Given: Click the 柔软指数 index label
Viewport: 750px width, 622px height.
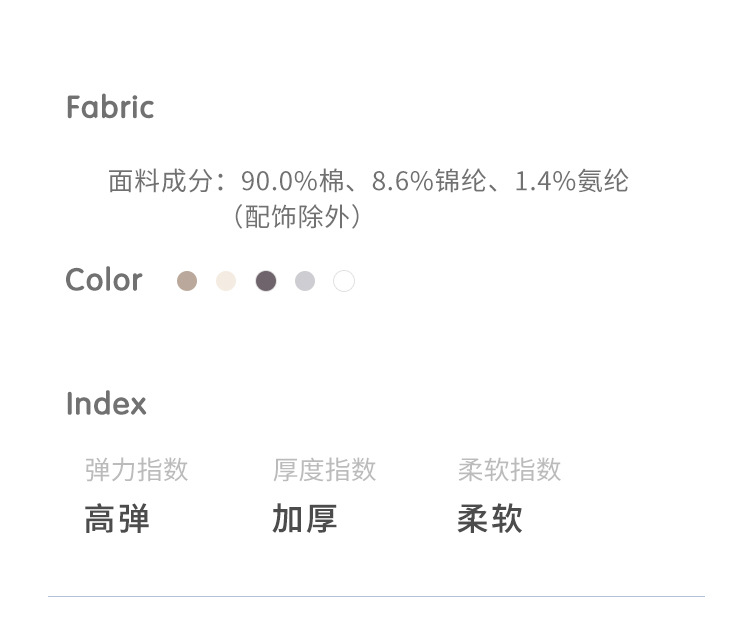Looking at the screenshot, I should click(x=509, y=470).
